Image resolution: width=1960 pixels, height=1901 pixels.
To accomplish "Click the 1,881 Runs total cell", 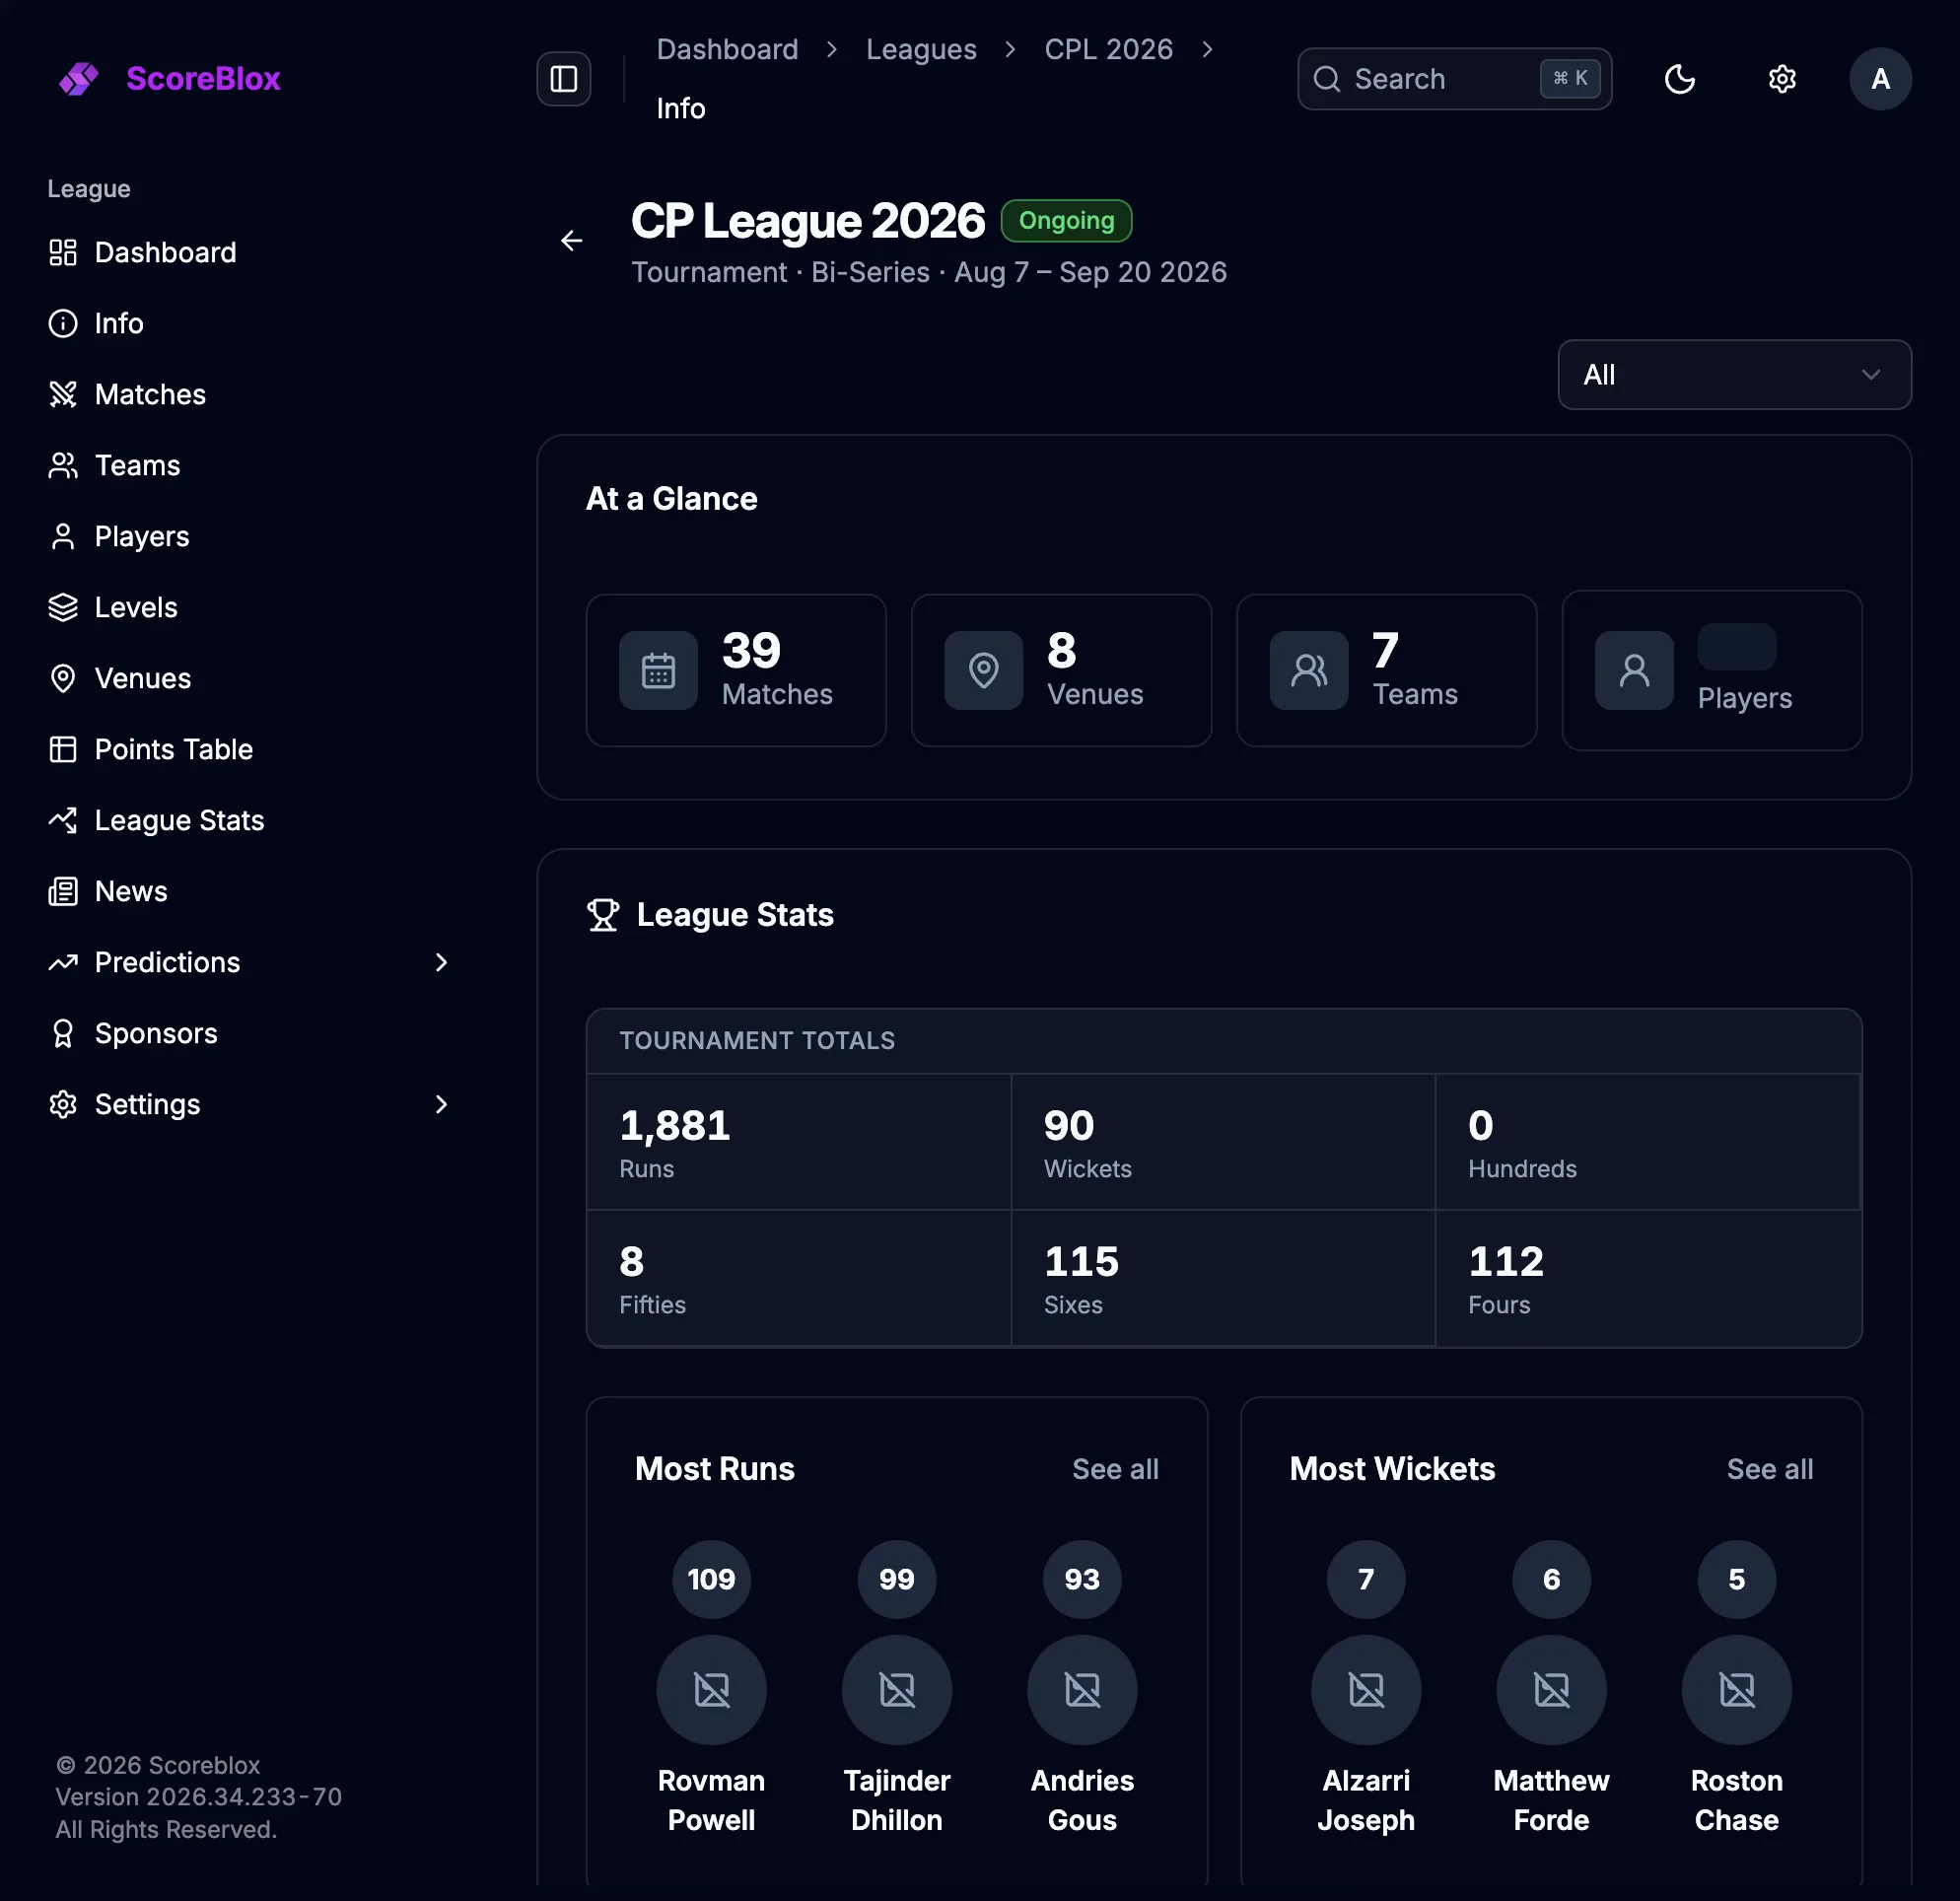I will (x=799, y=1142).
